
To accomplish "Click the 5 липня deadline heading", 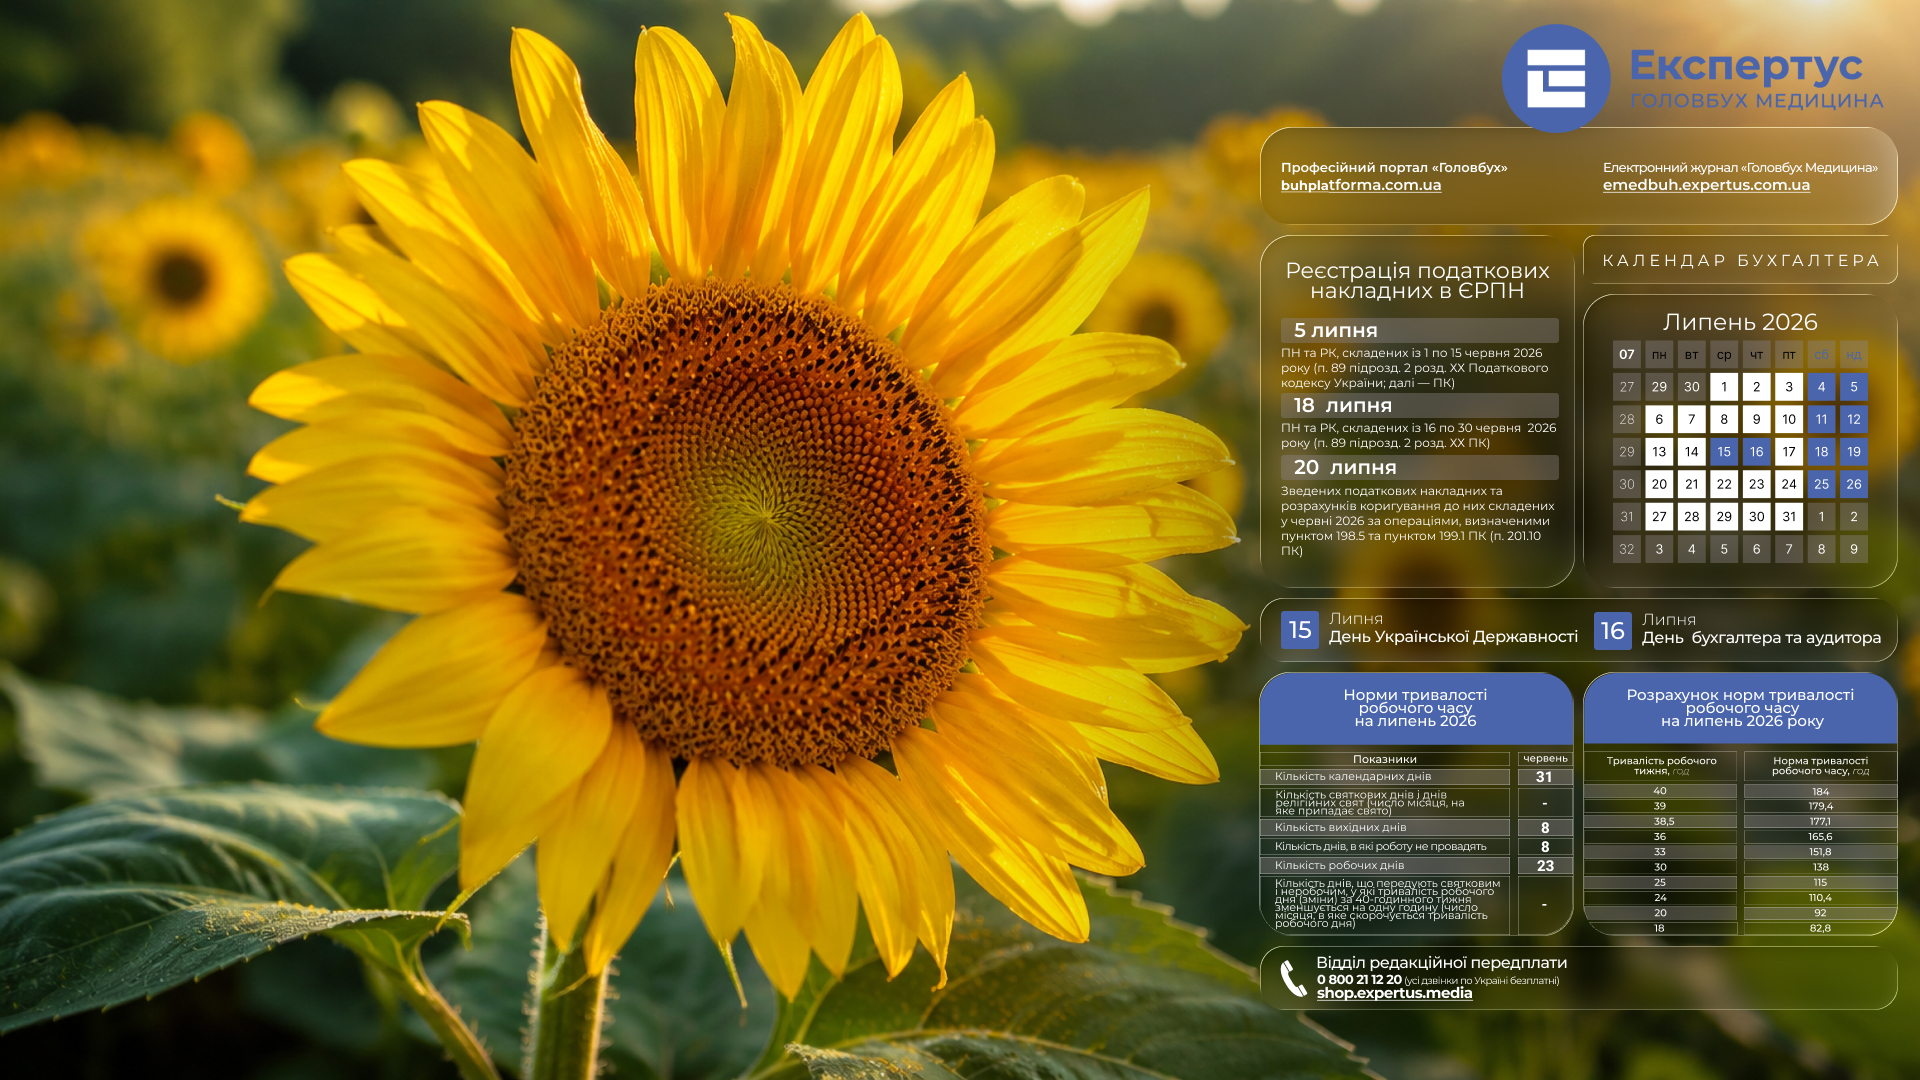I will pos(1420,331).
